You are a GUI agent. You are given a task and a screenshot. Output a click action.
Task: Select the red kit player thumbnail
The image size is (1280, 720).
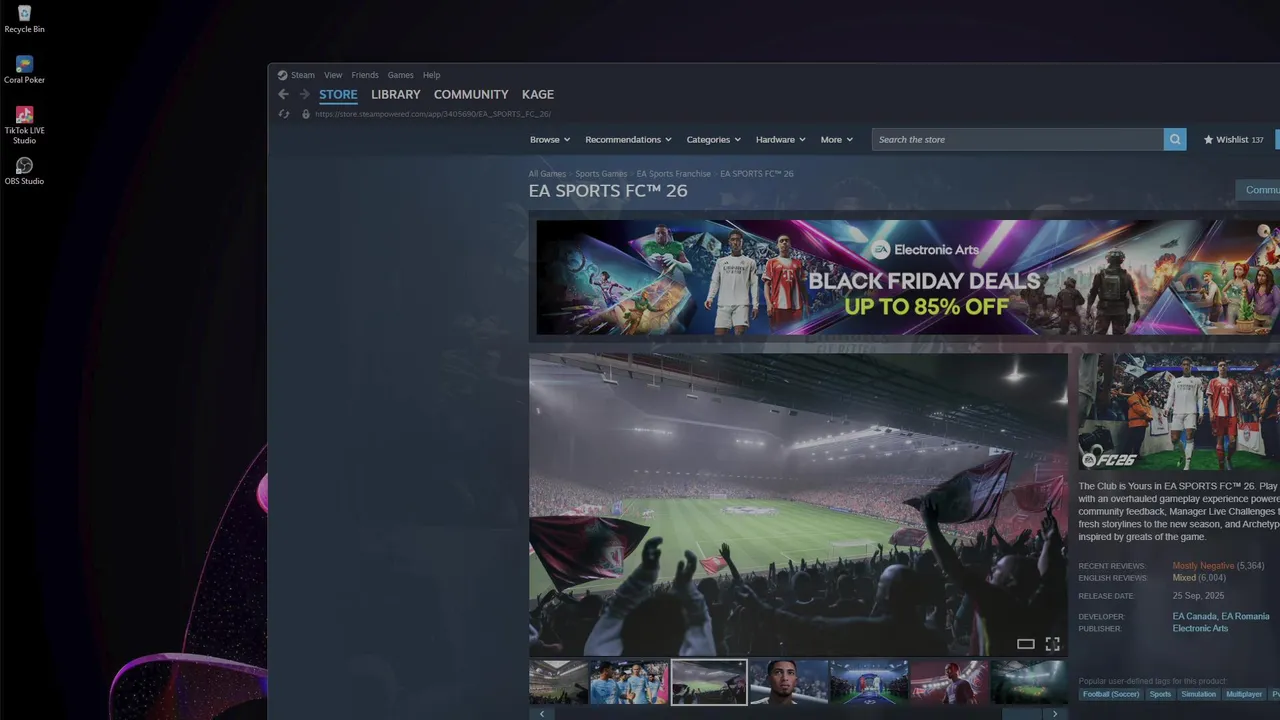[x=949, y=682]
